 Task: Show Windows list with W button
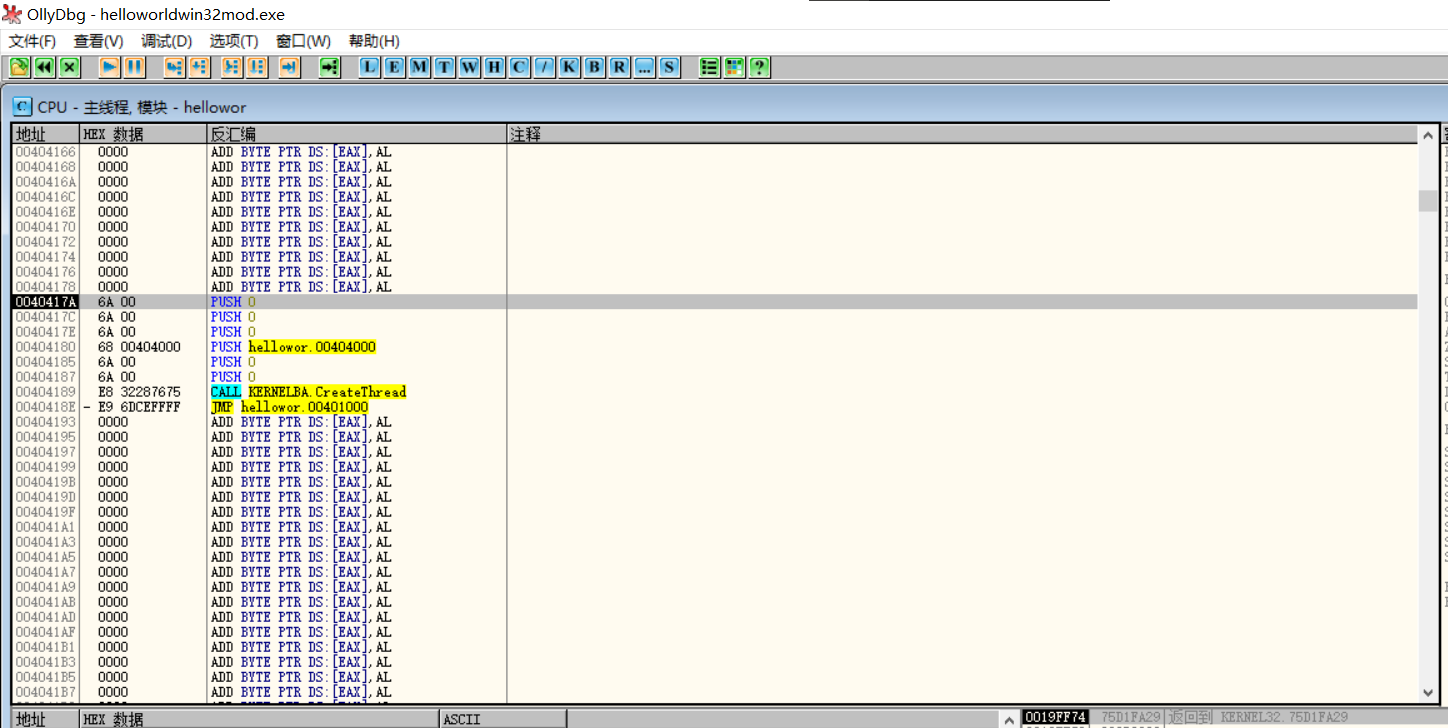(x=470, y=67)
